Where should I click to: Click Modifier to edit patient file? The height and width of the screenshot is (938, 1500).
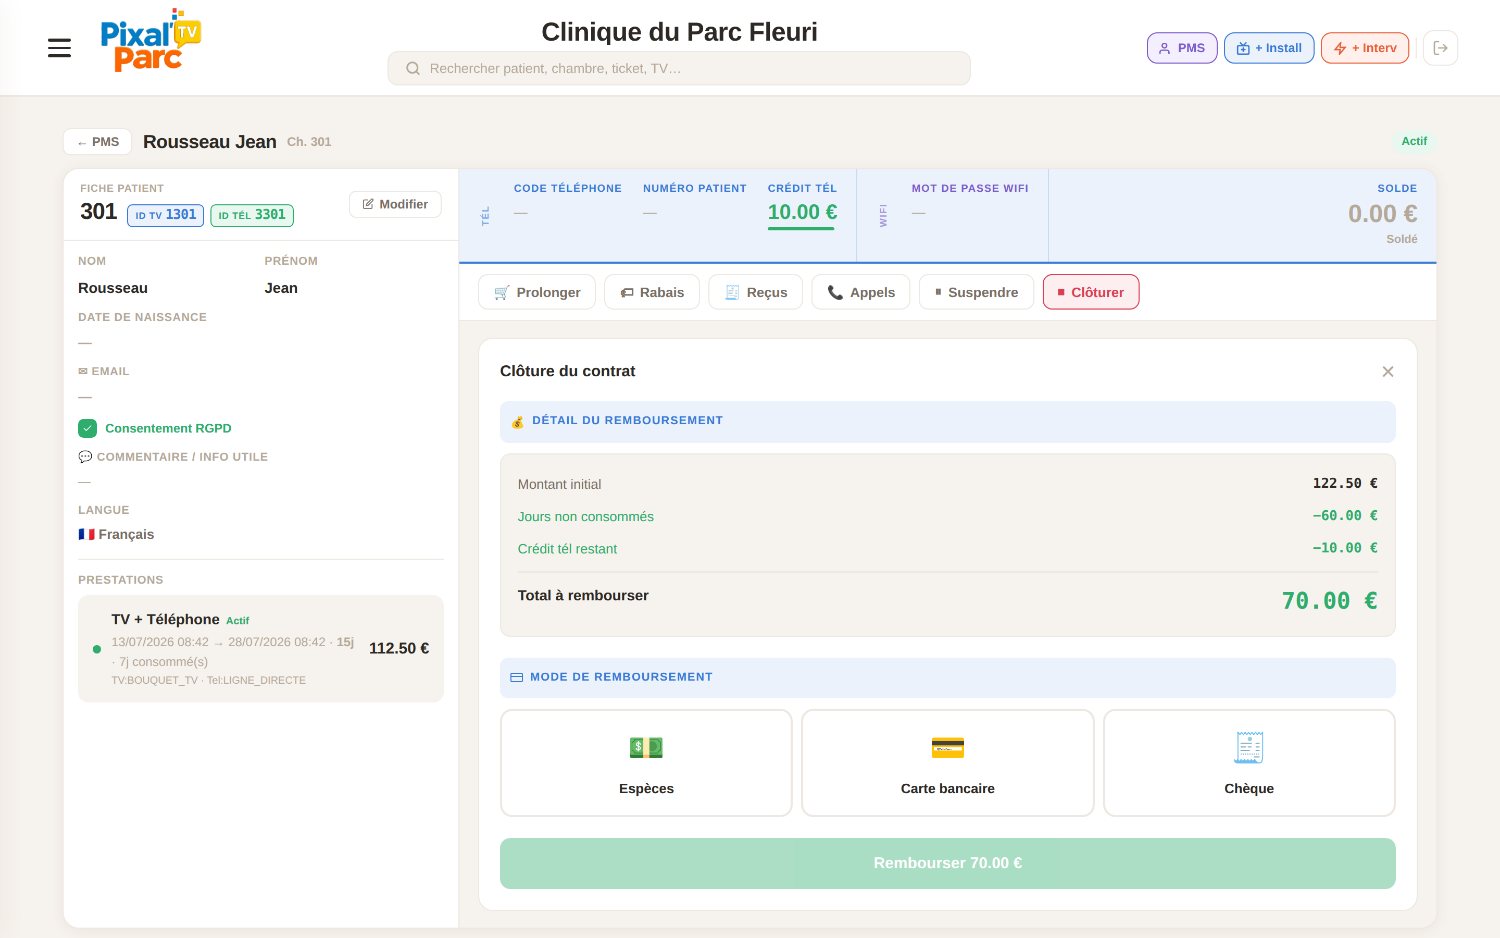pyautogui.click(x=395, y=204)
